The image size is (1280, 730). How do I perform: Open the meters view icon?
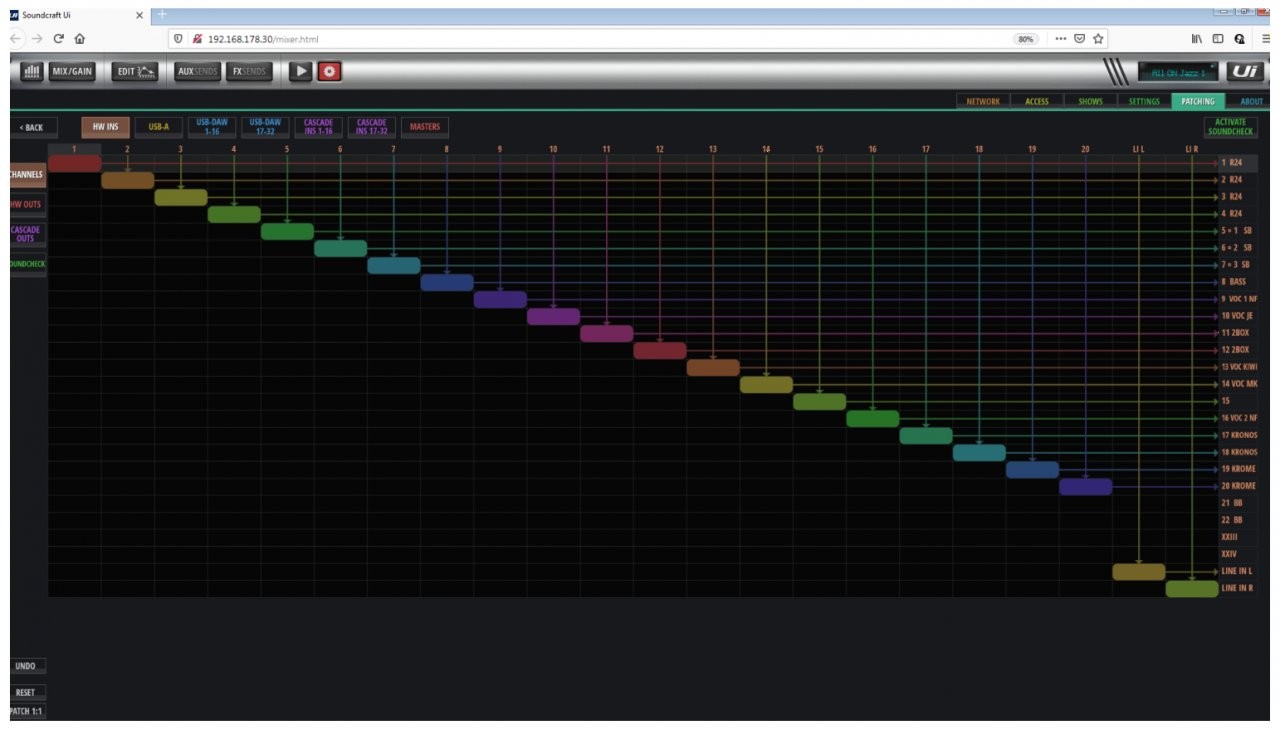click(30, 72)
